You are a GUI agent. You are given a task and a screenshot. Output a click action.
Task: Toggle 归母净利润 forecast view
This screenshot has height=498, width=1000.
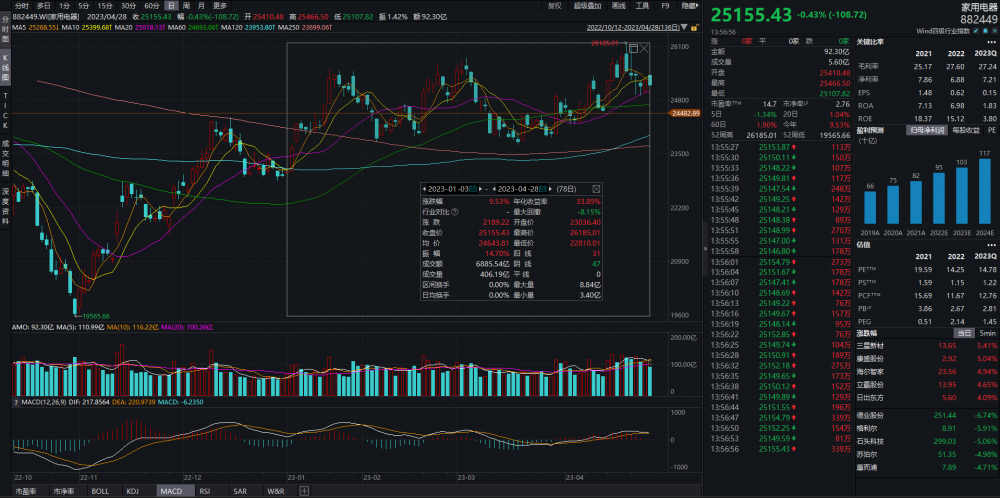coord(926,130)
